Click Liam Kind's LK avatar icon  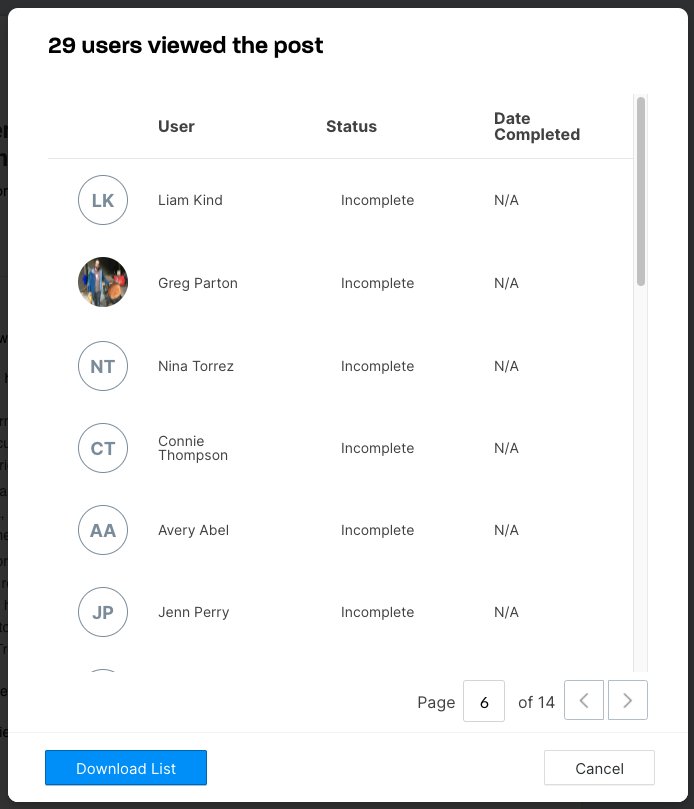click(103, 200)
